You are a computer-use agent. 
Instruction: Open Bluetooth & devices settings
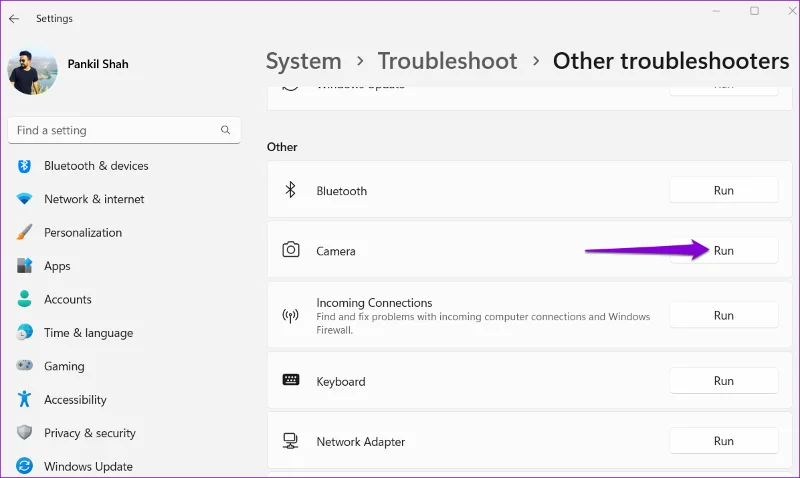(x=96, y=166)
